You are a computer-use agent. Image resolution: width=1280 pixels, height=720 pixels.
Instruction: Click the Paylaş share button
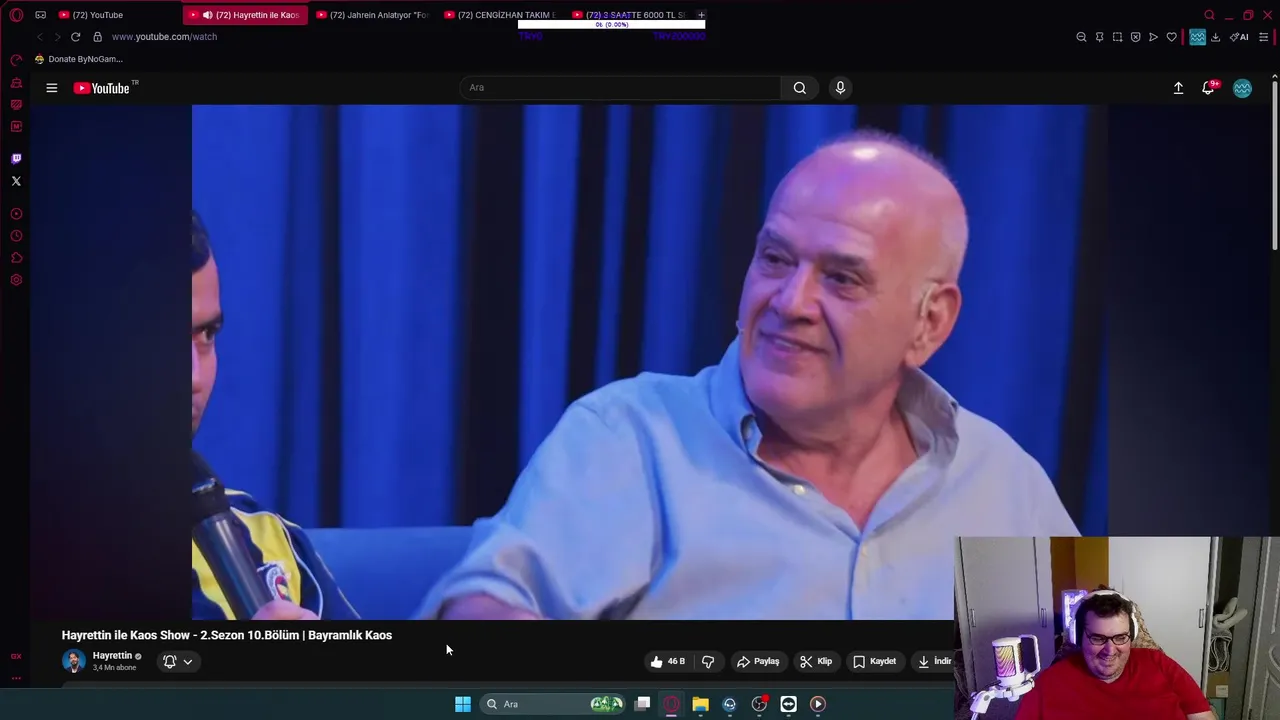click(x=758, y=661)
